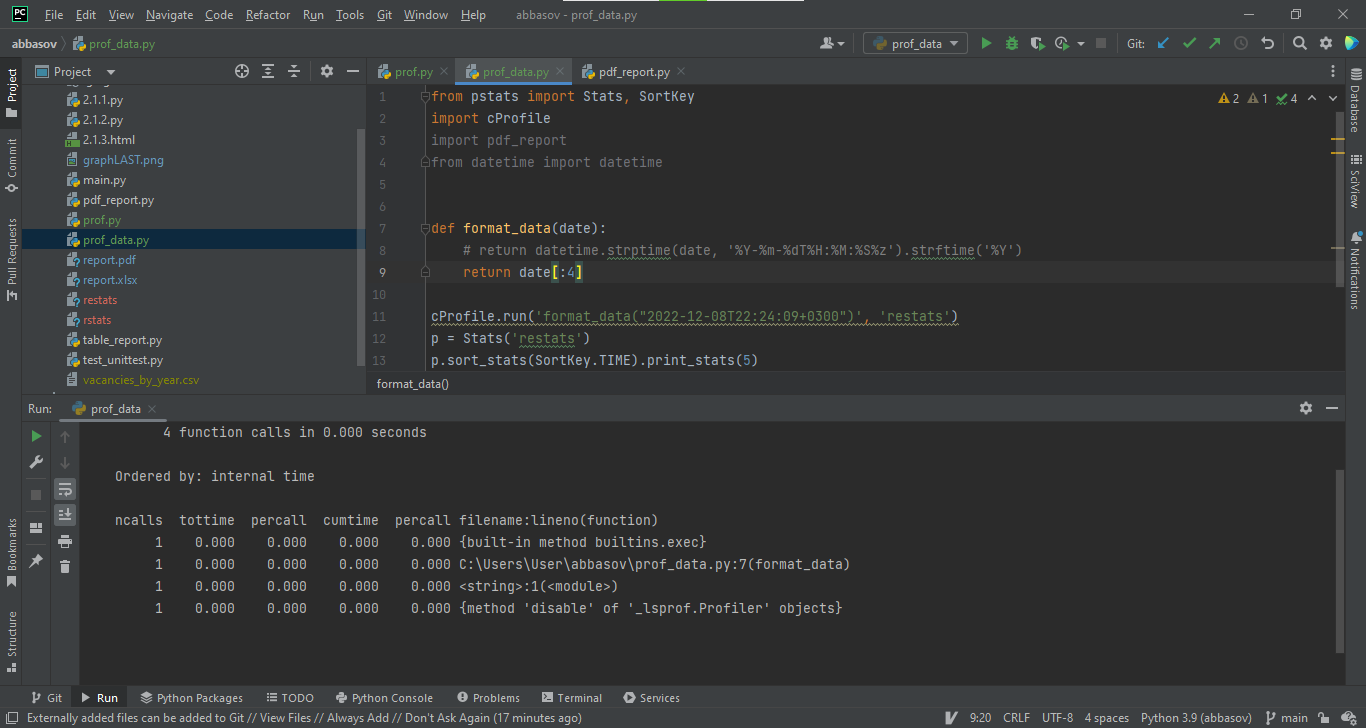Update project with the blue arrow icon

[1162, 43]
